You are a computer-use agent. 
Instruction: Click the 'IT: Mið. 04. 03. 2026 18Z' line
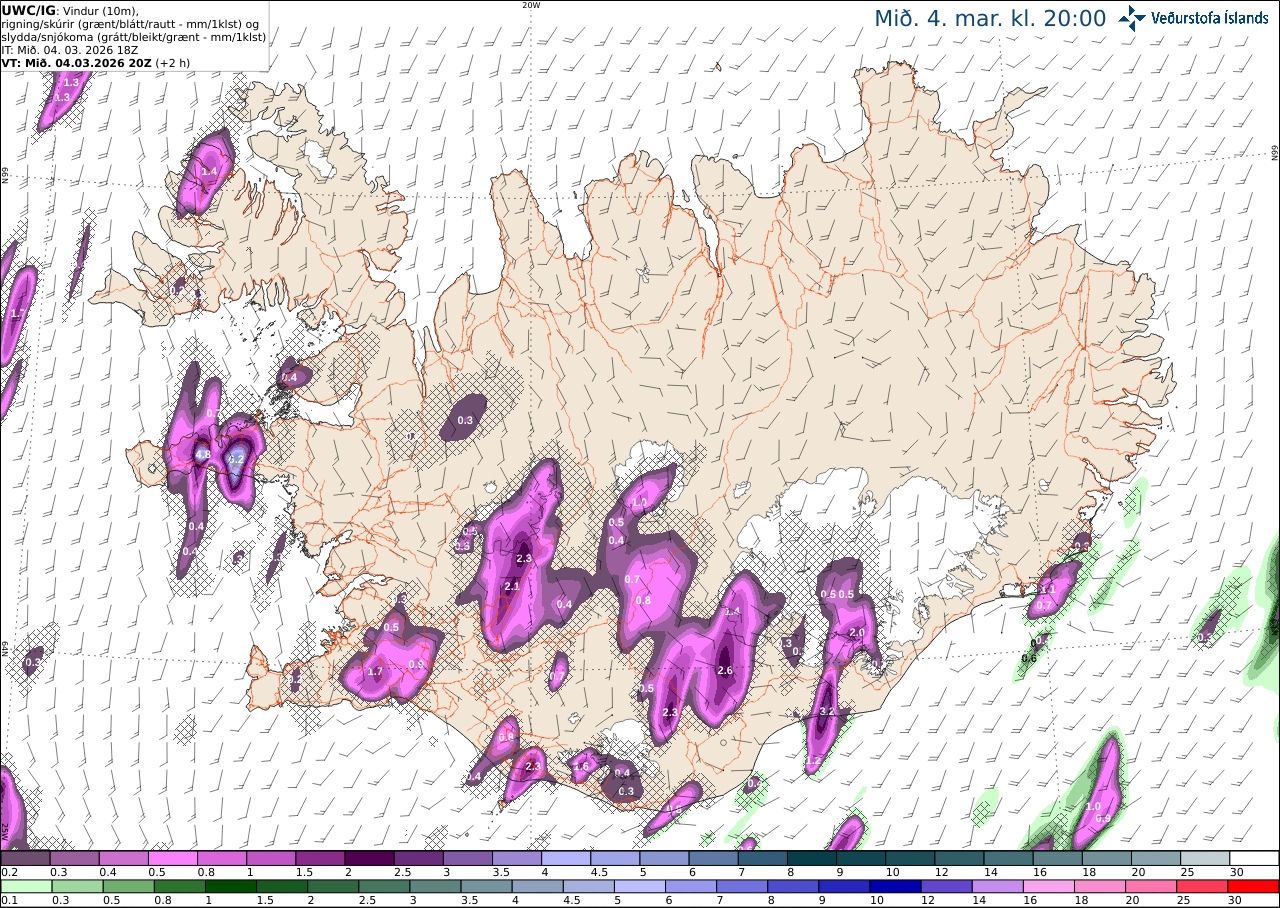tap(69, 50)
